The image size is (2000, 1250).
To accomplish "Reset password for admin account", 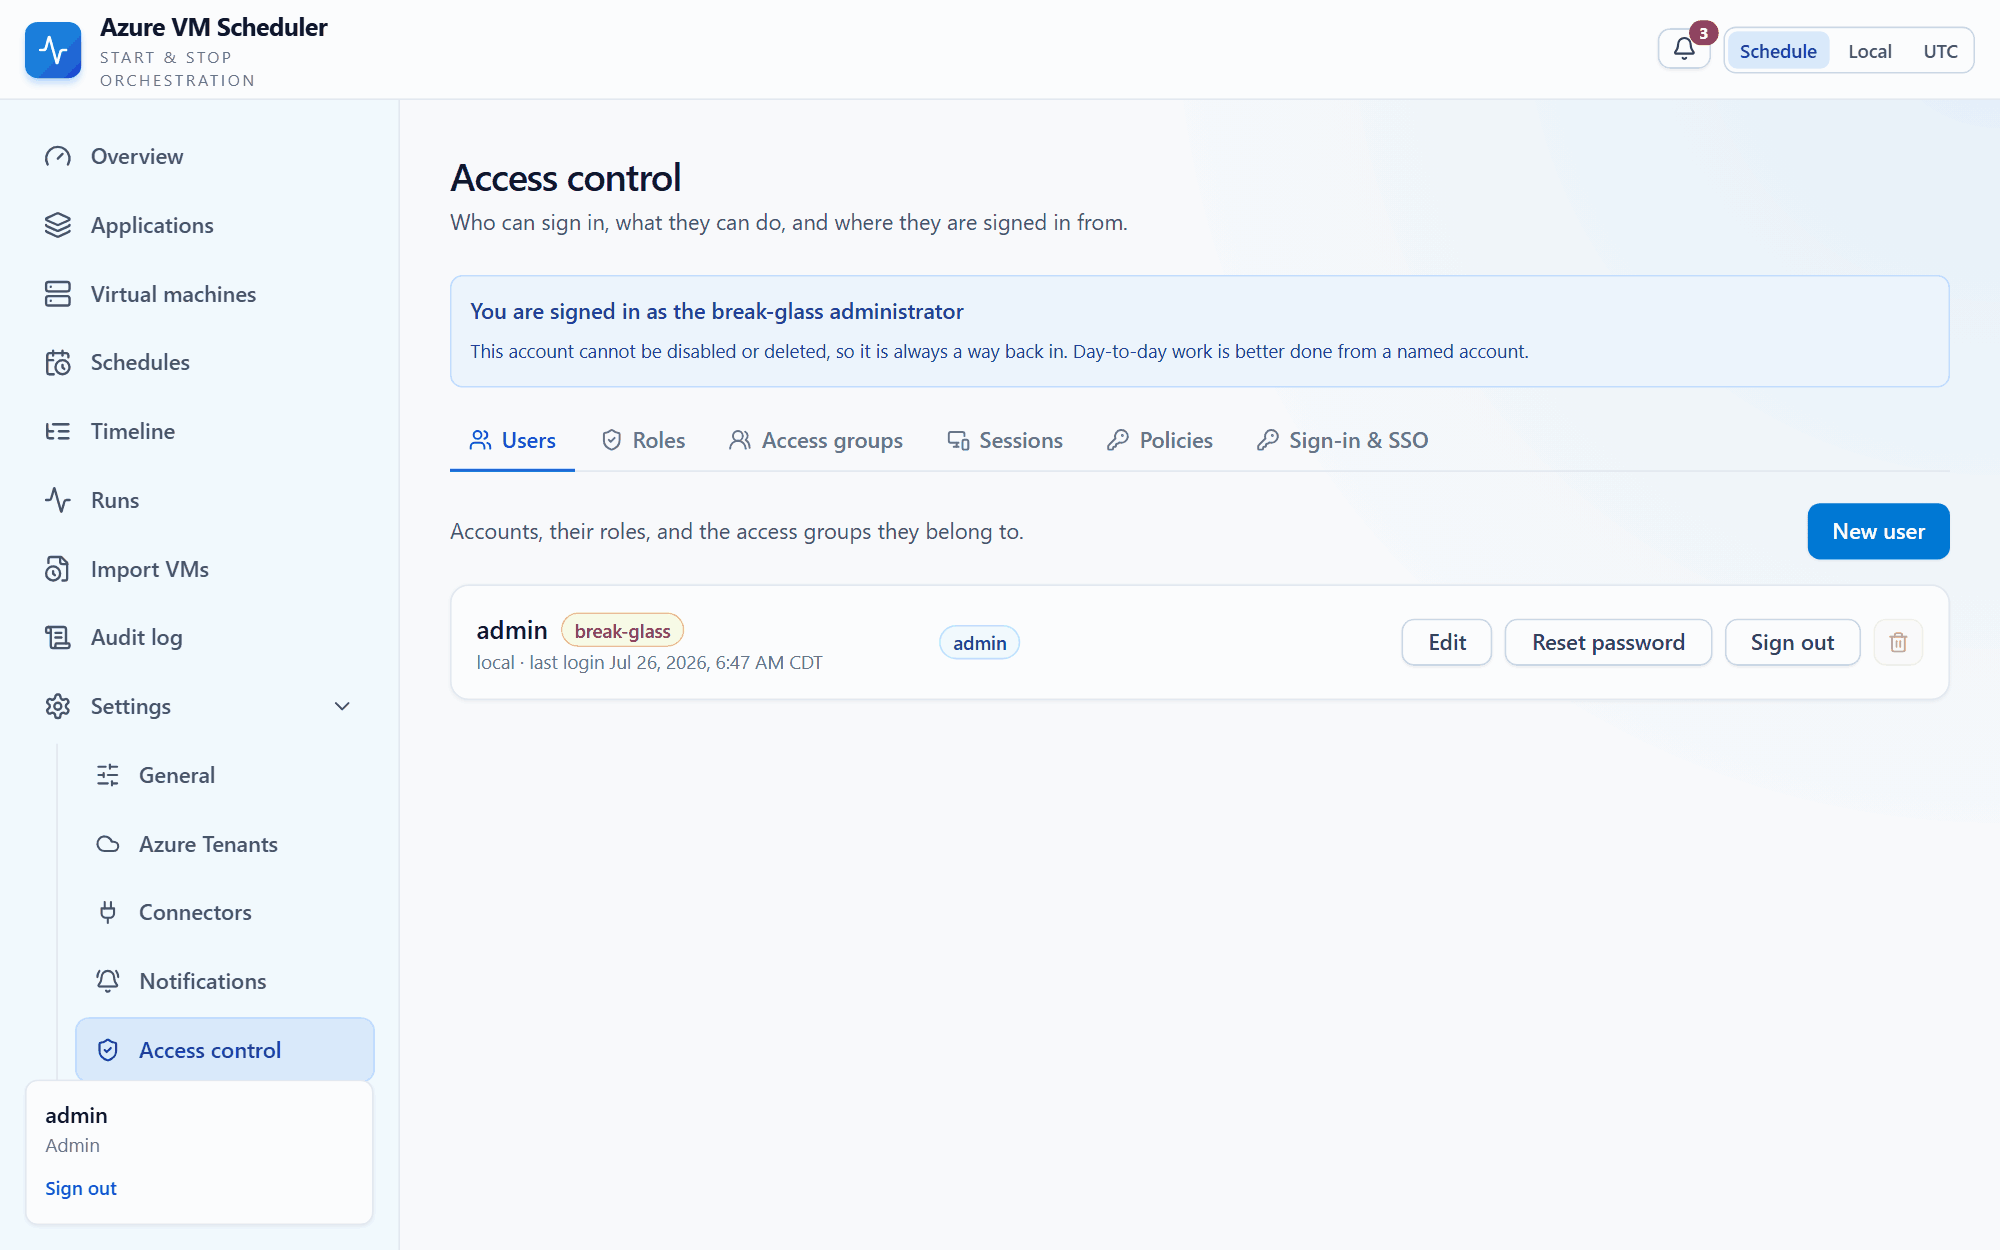I will pos(1608,642).
